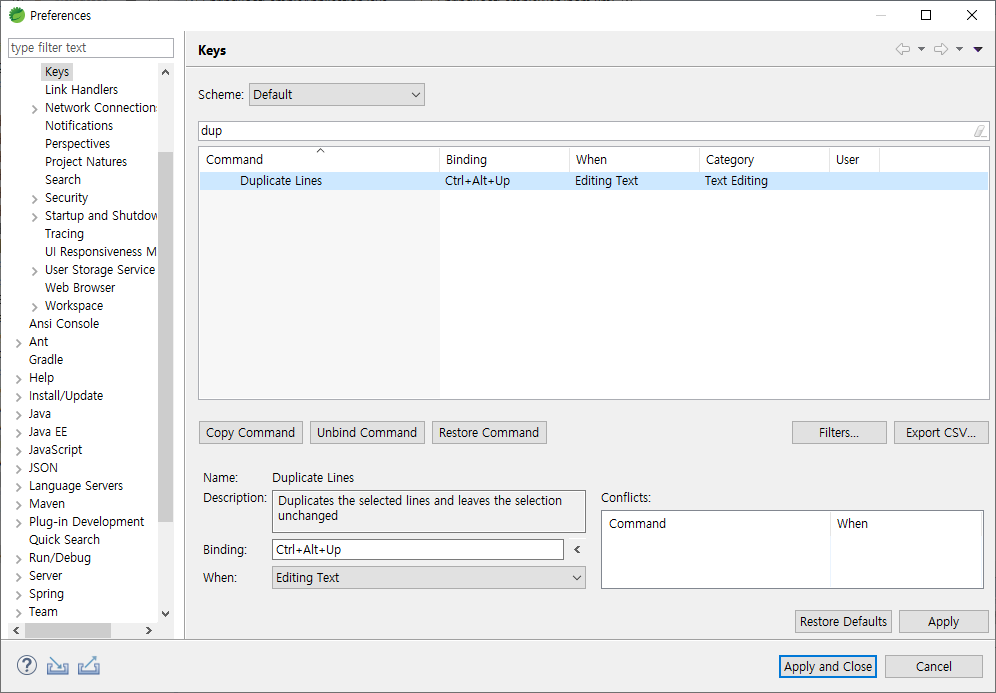Select Gradle preference page
This screenshot has height=693, width=996.
[x=46, y=360]
